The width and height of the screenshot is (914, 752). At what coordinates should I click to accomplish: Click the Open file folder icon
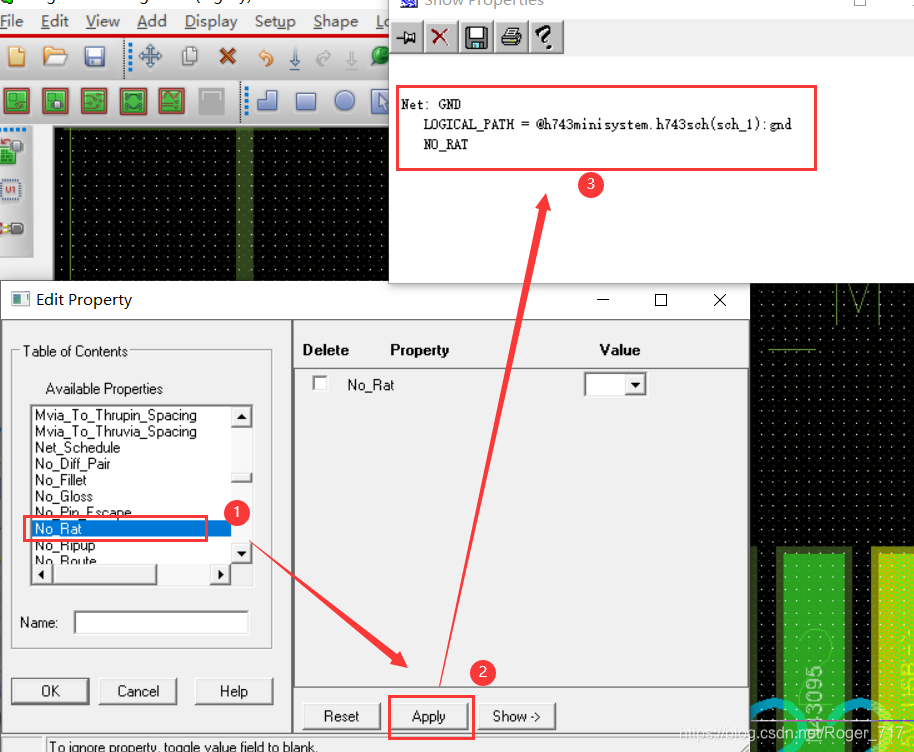click(54, 56)
